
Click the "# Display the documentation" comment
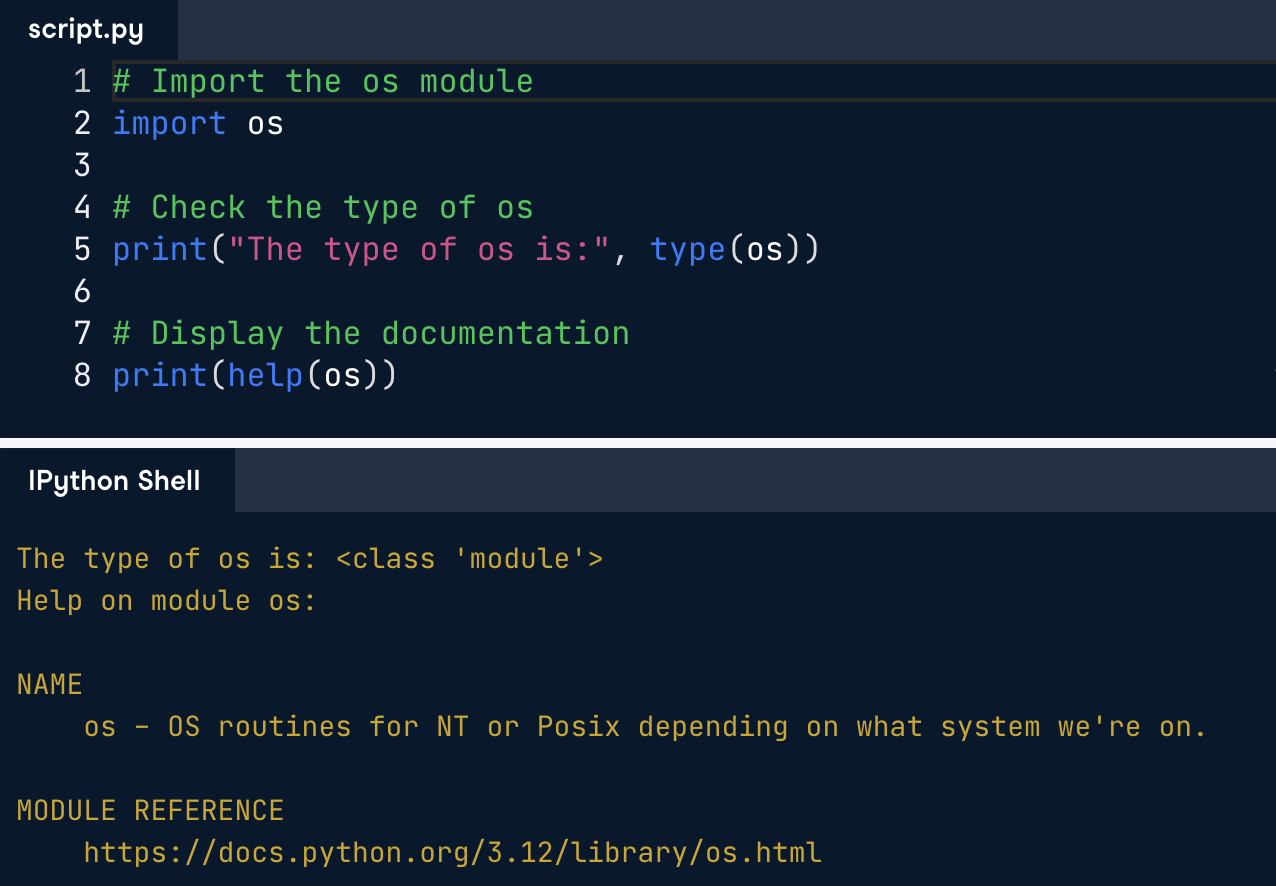coord(371,333)
